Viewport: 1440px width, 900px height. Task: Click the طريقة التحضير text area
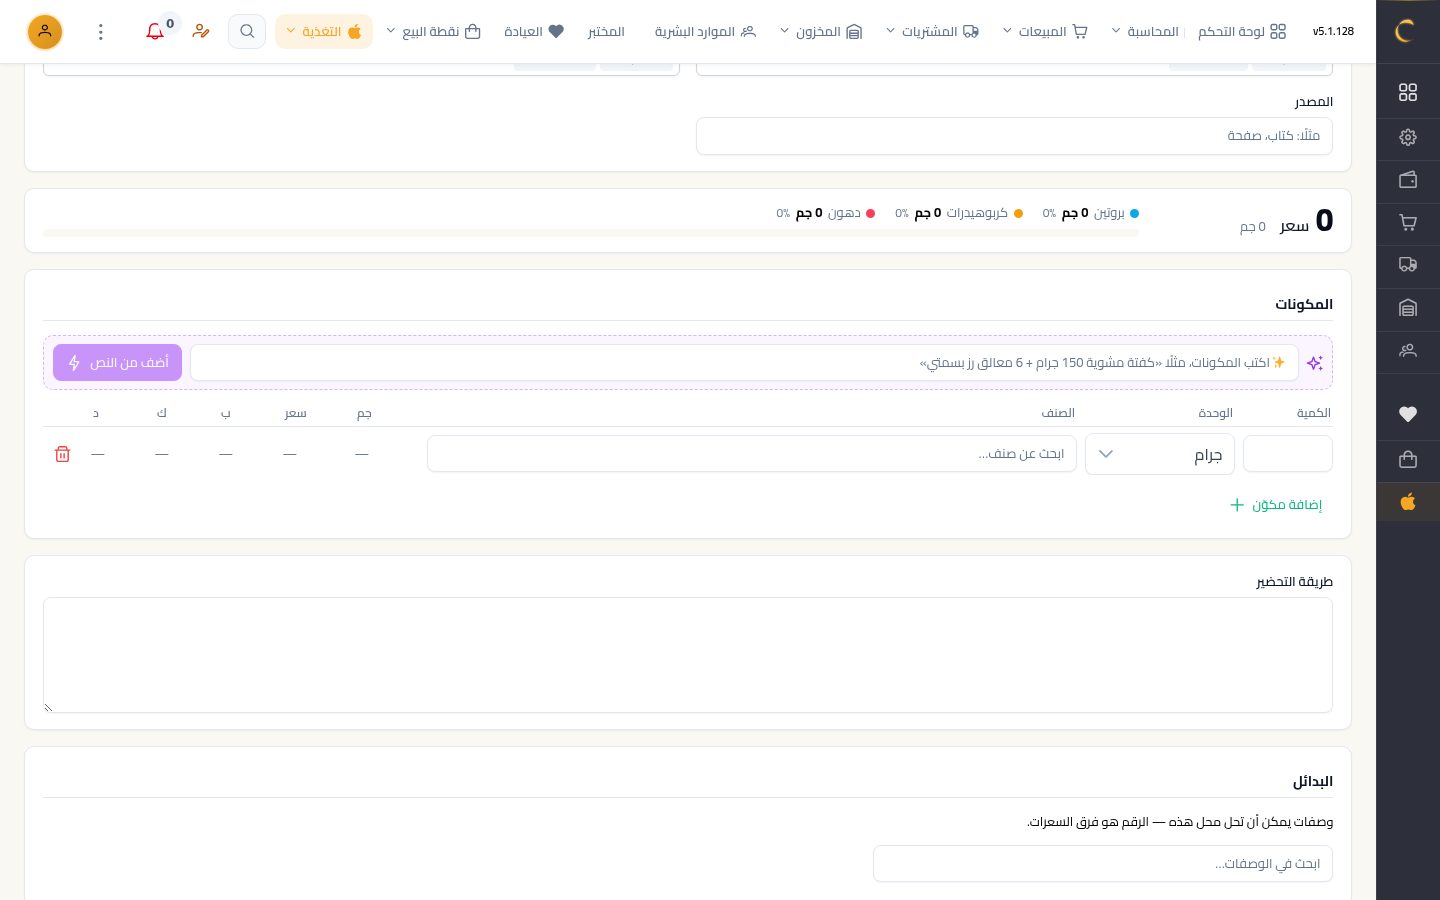[x=688, y=655]
